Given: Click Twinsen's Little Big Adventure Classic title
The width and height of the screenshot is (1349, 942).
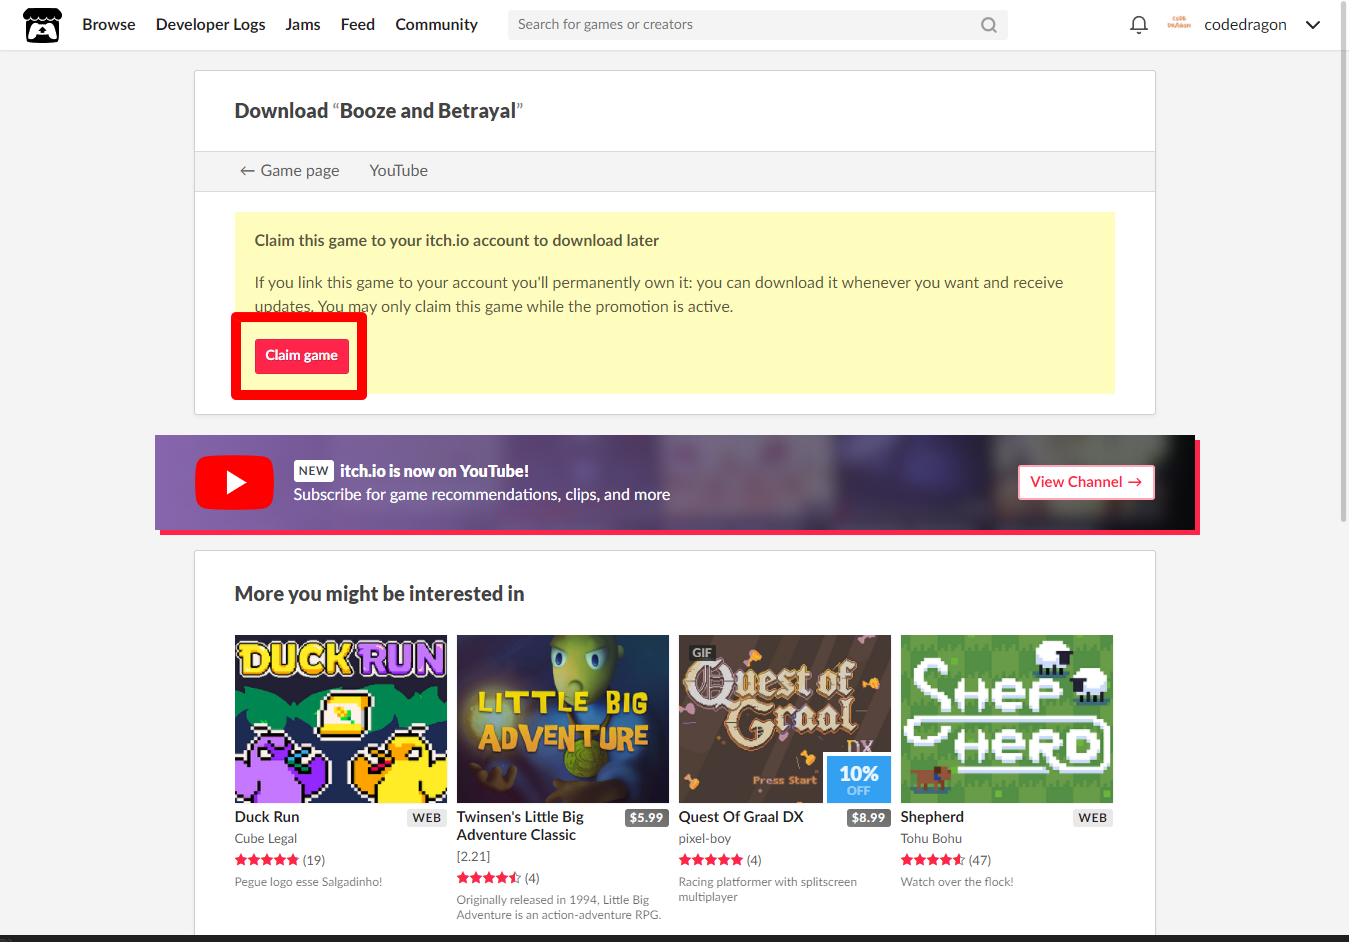Looking at the screenshot, I should click(520, 826).
